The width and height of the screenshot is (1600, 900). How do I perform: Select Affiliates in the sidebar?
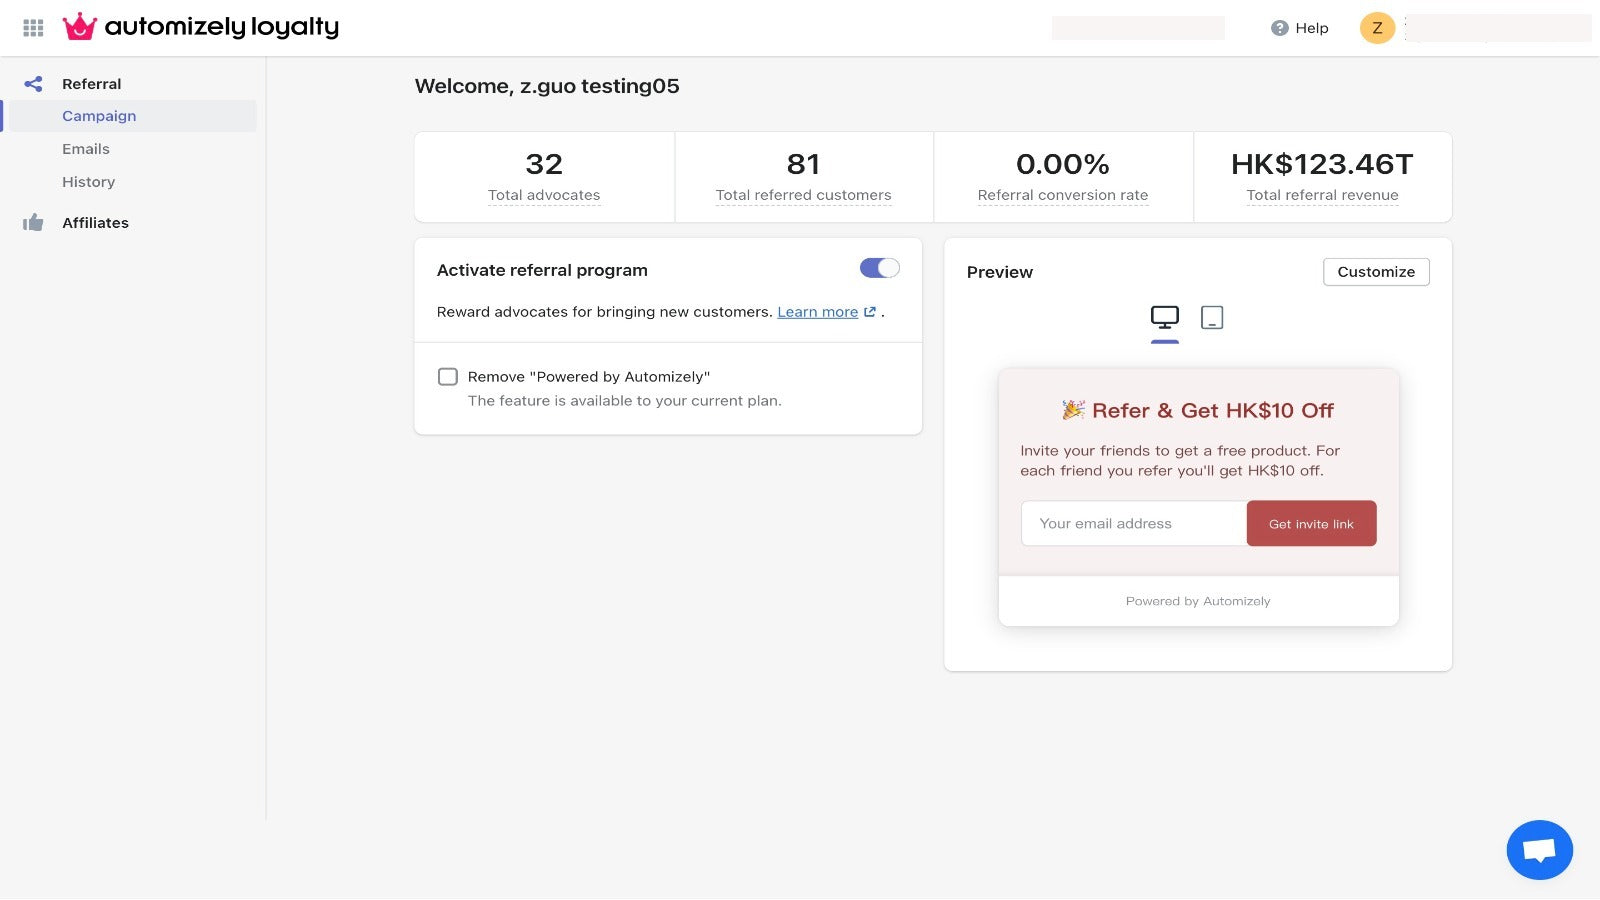95,223
